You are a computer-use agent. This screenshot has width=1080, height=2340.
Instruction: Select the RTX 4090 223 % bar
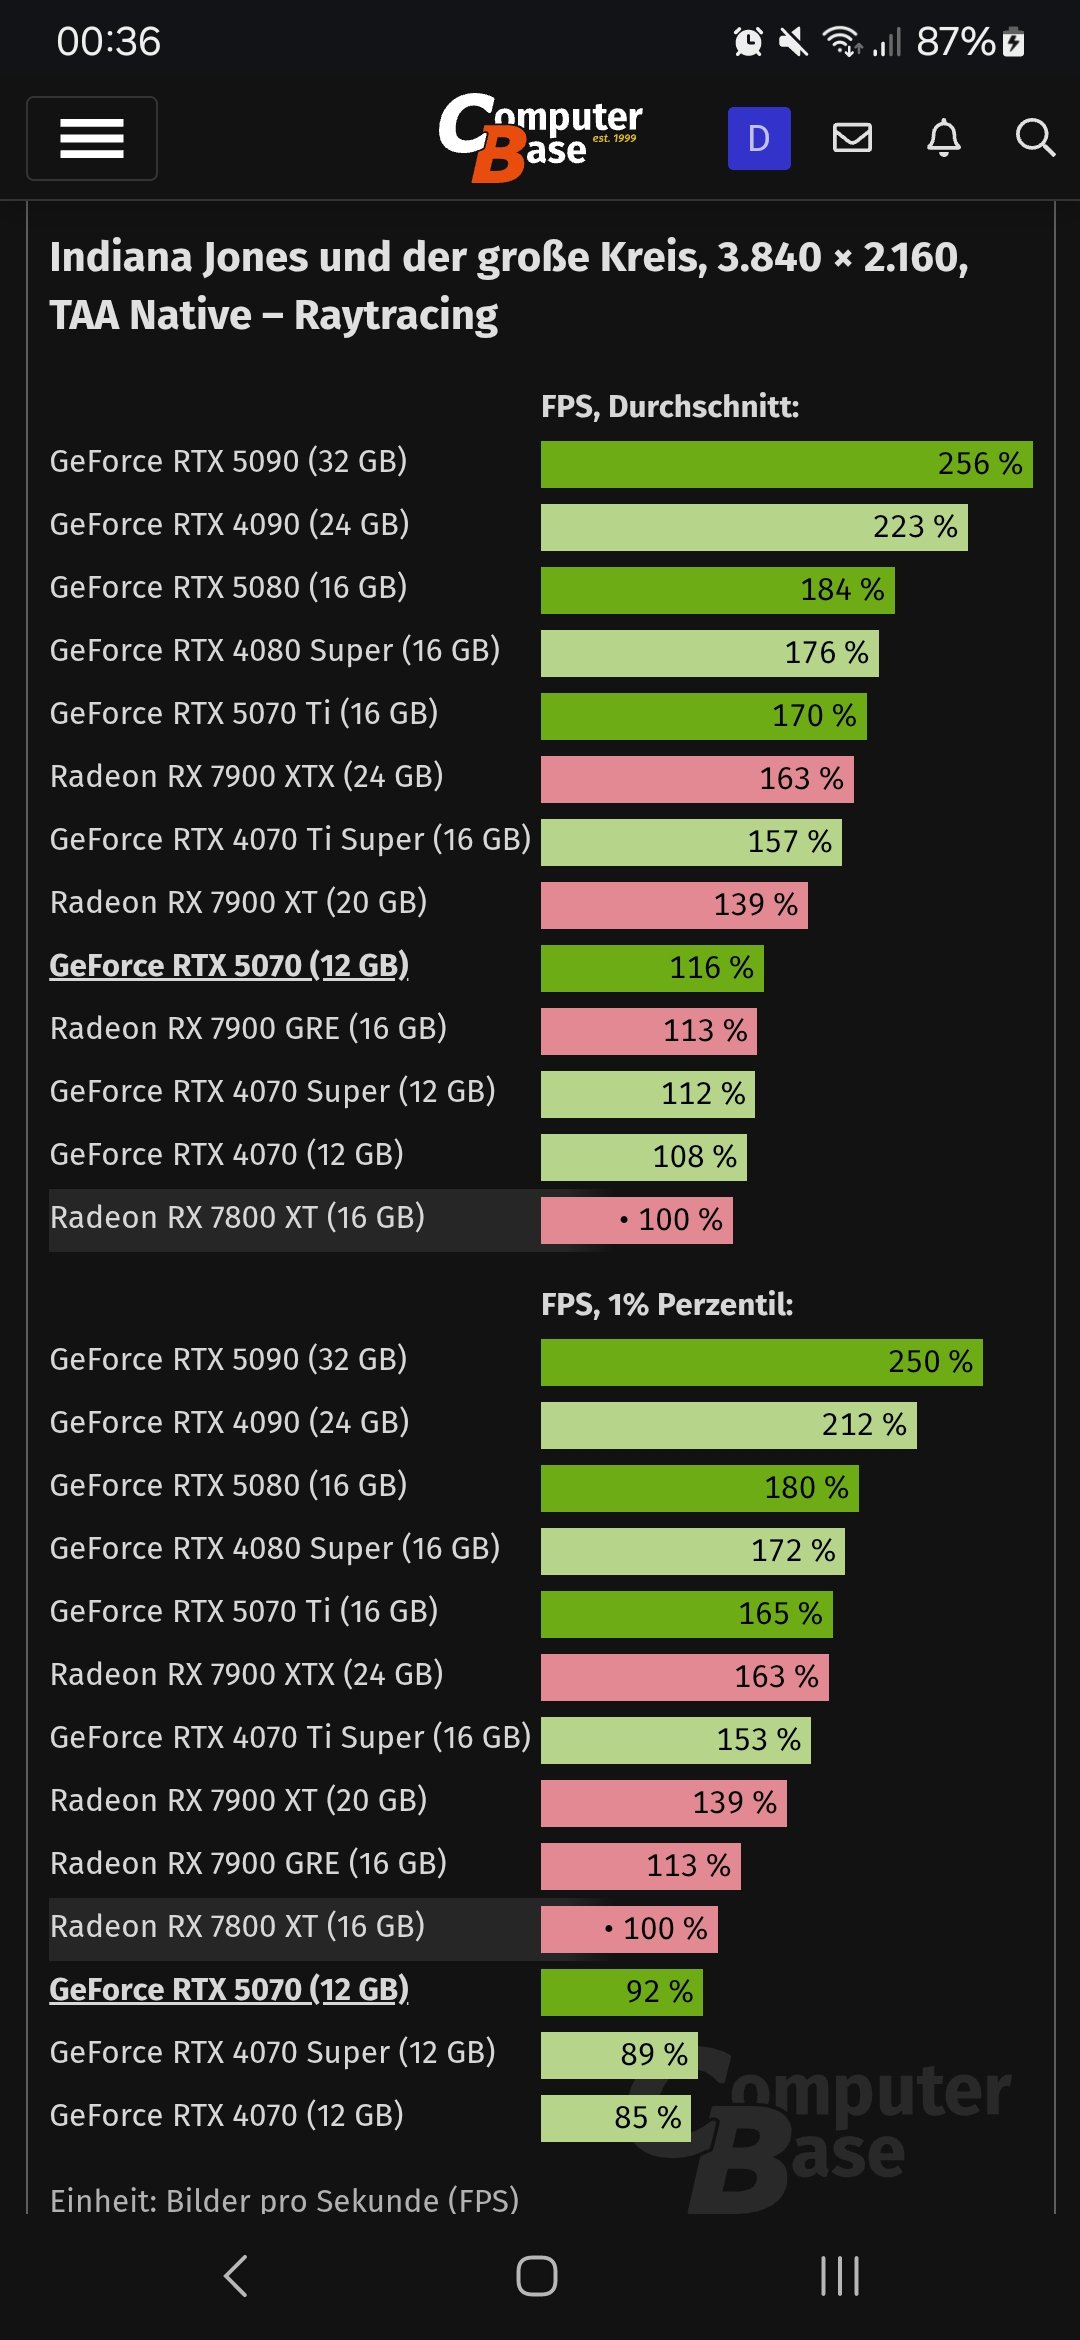754,527
